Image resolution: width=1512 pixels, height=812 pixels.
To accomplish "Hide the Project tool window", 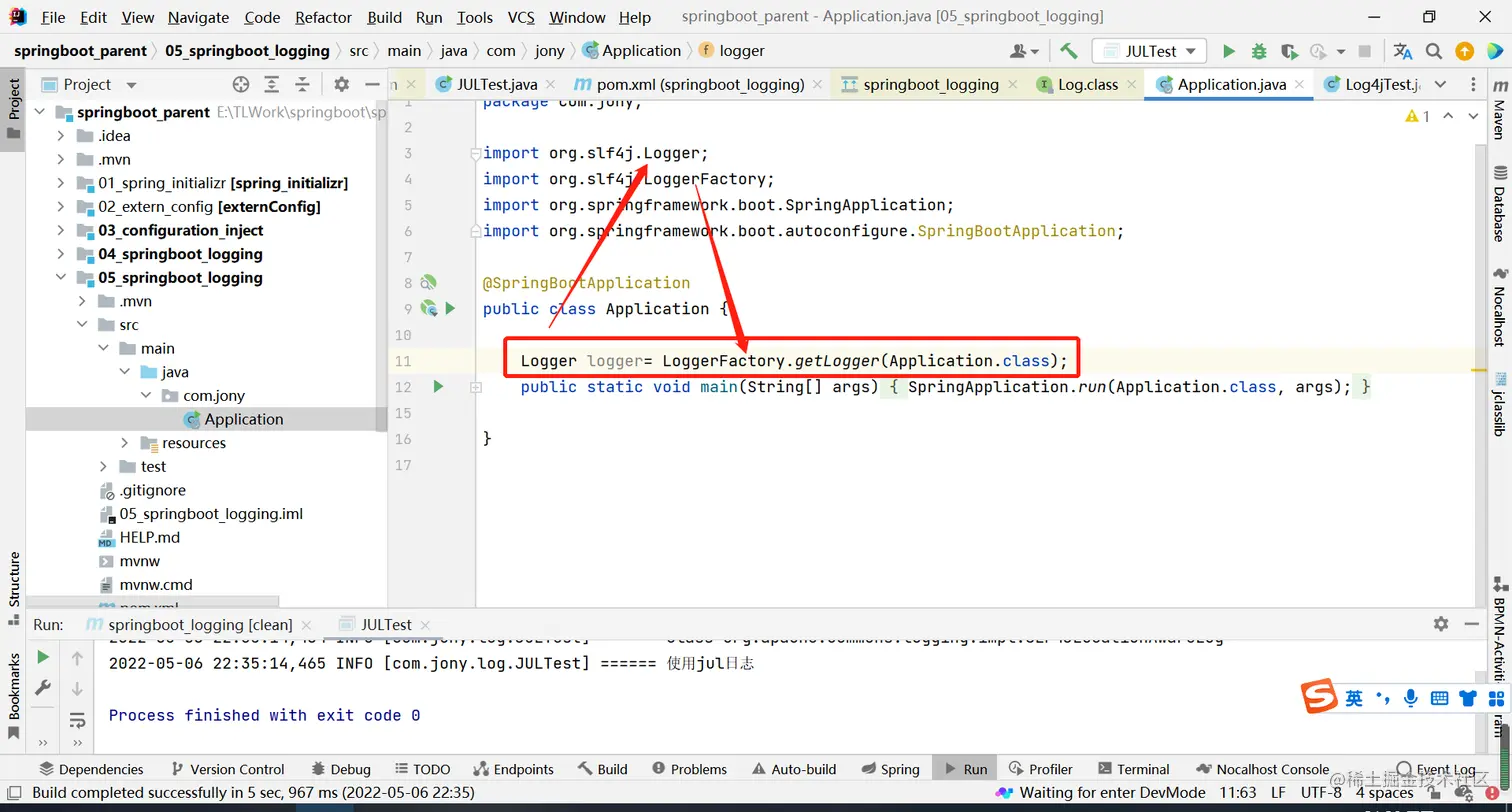I will tap(372, 85).
